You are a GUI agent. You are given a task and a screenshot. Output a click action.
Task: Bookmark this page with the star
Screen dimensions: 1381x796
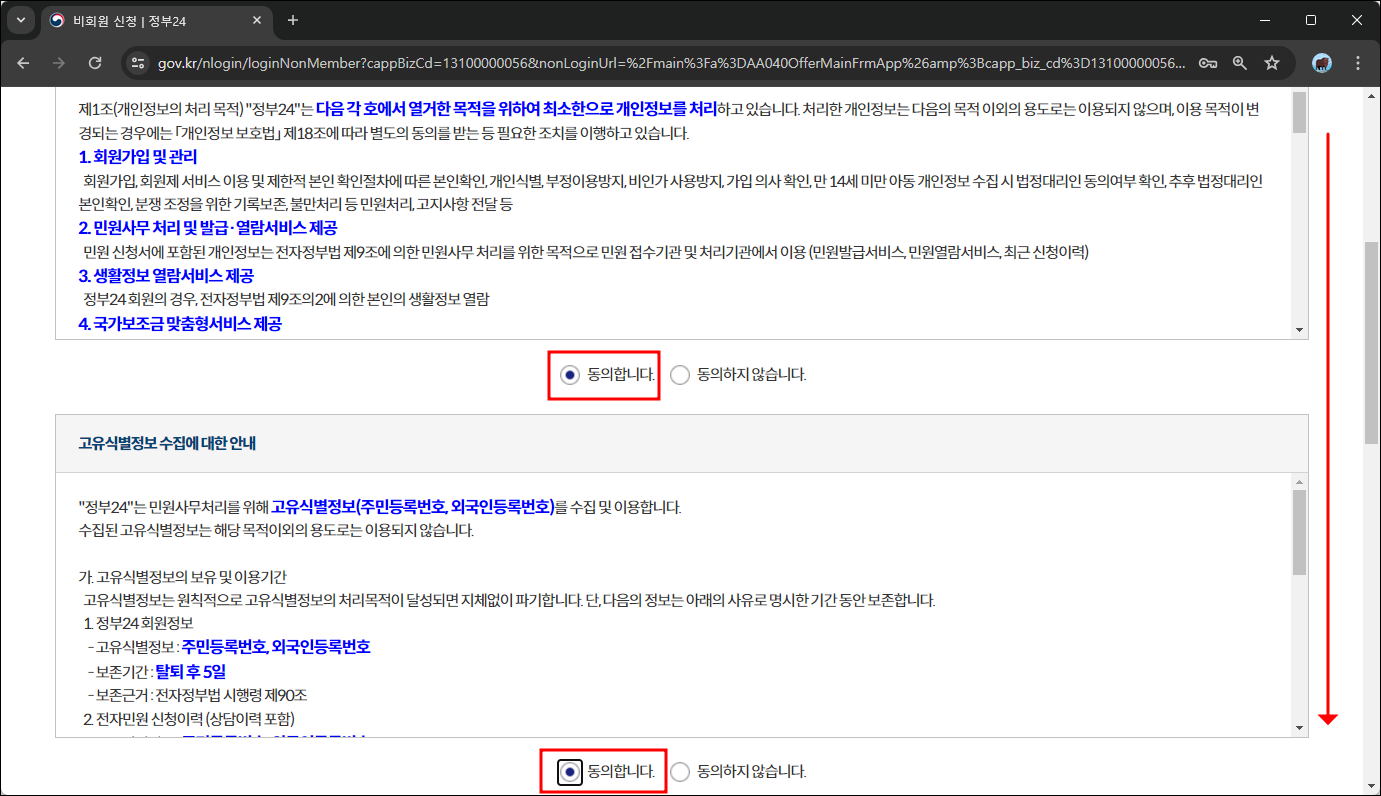[1272, 62]
